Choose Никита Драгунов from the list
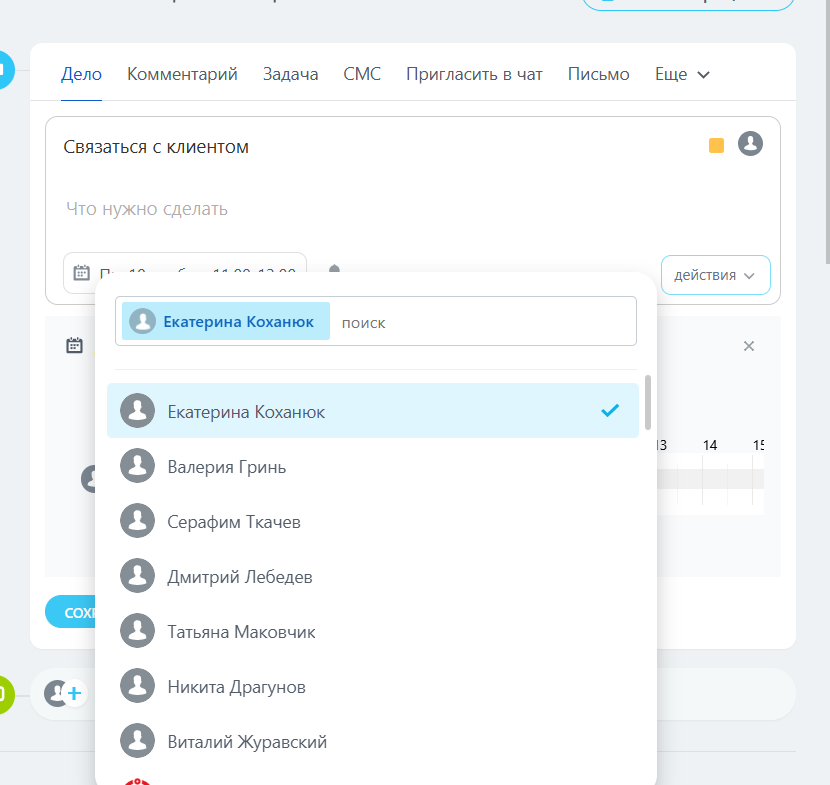This screenshot has width=830, height=785. [x=373, y=687]
